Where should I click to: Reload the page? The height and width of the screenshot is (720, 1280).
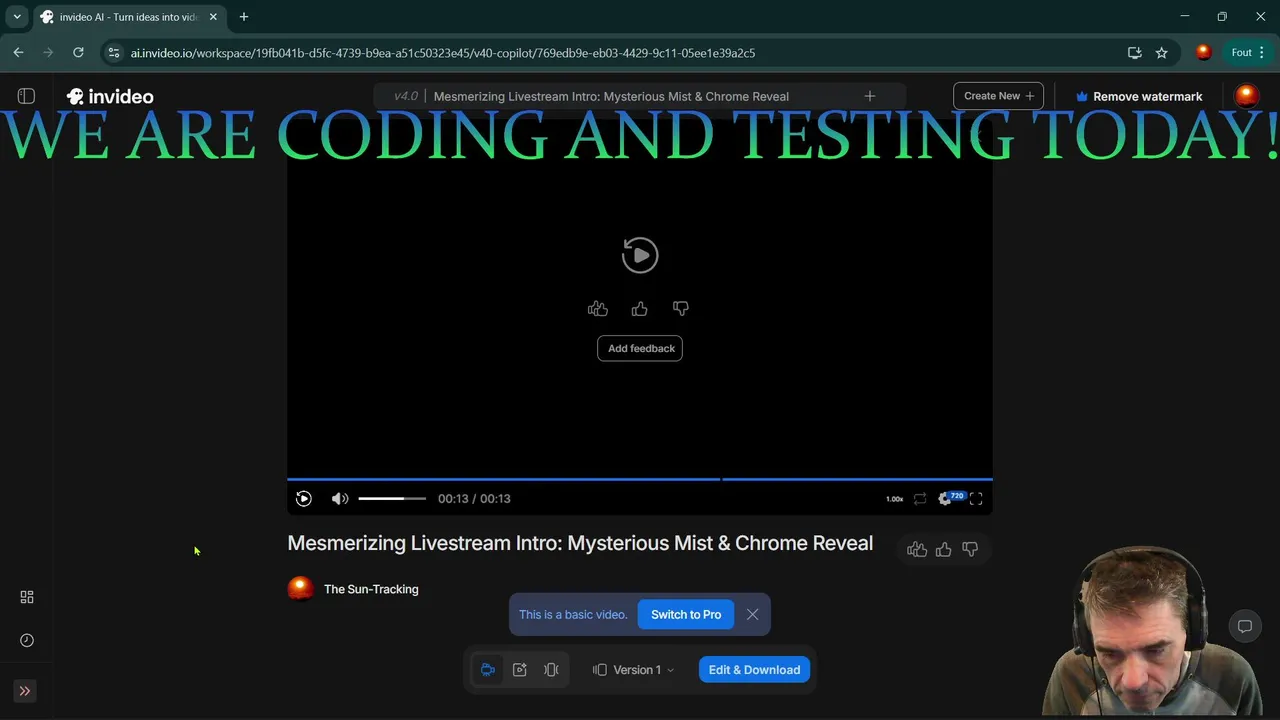pyautogui.click(x=78, y=53)
